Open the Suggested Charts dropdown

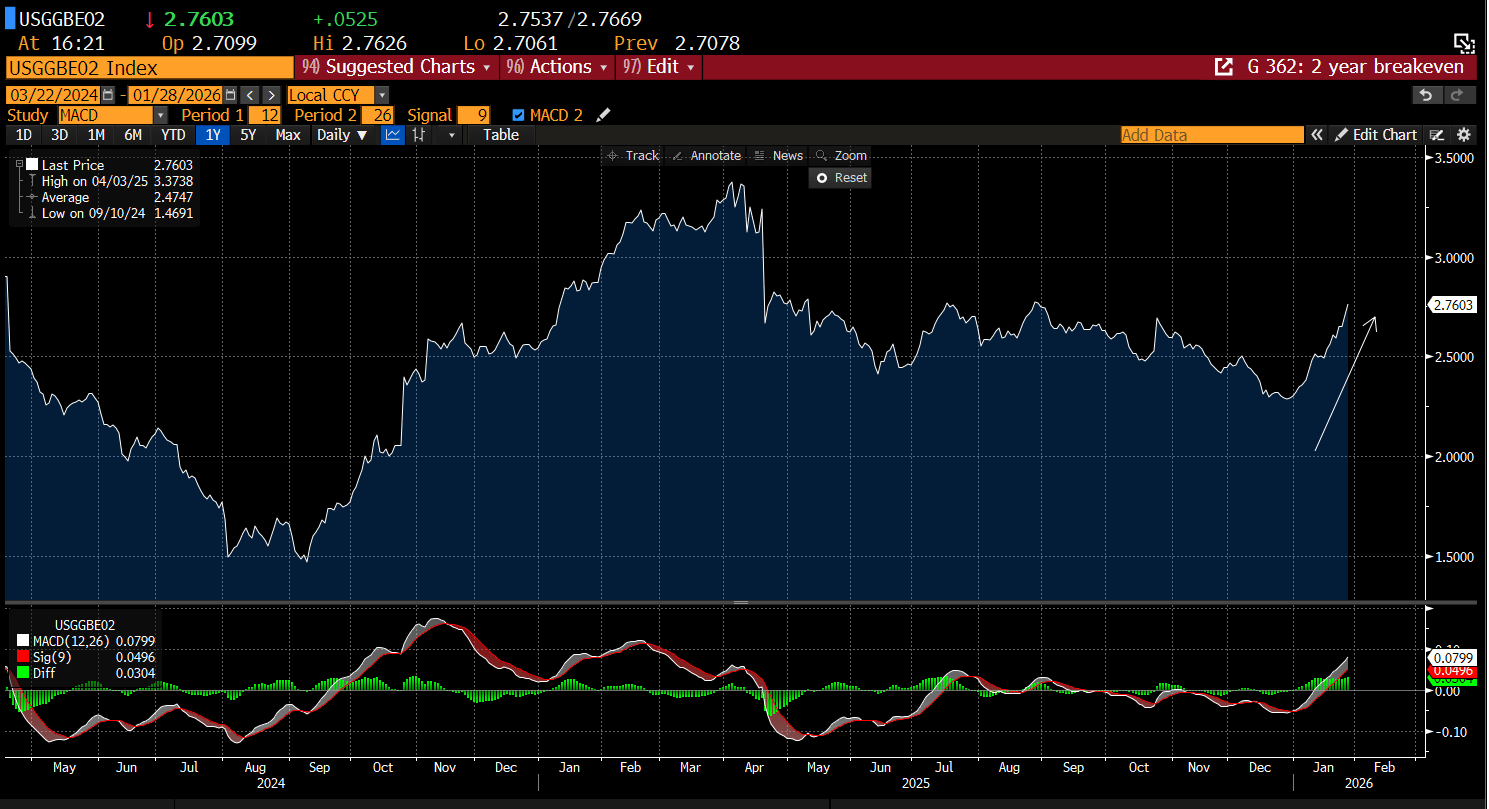[x=397, y=67]
